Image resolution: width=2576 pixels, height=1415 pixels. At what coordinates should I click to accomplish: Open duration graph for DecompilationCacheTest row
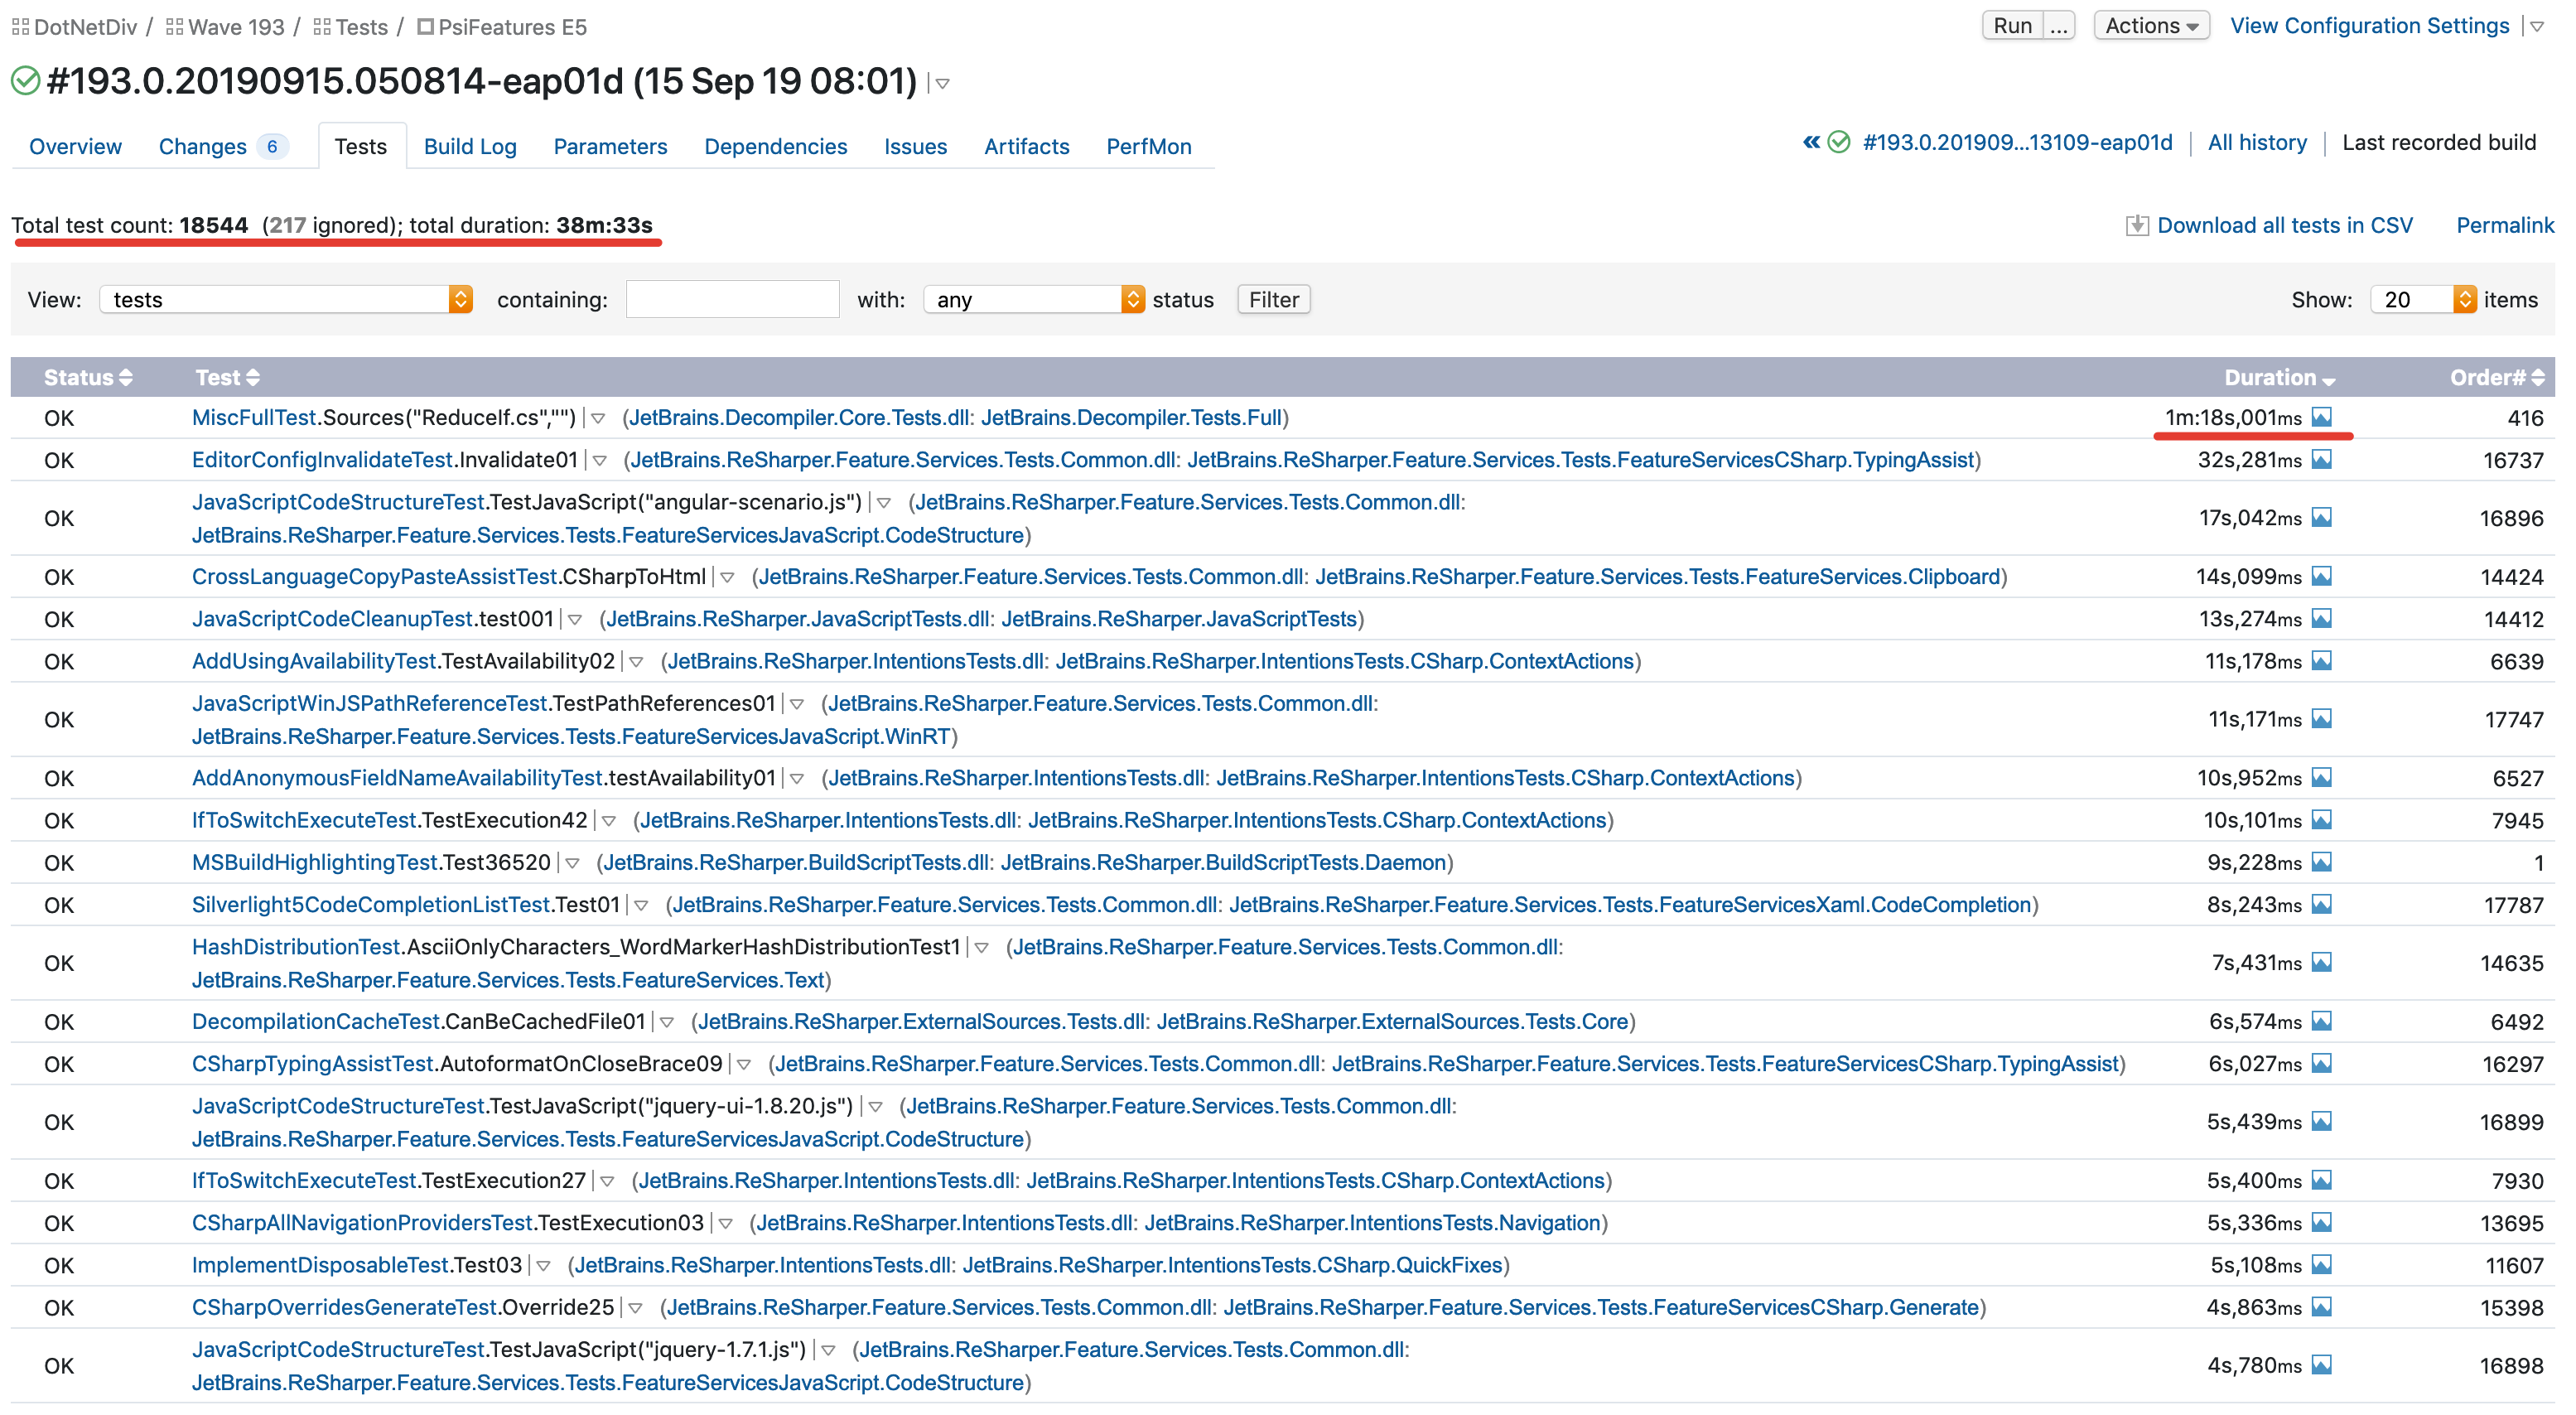tap(2321, 1021)
